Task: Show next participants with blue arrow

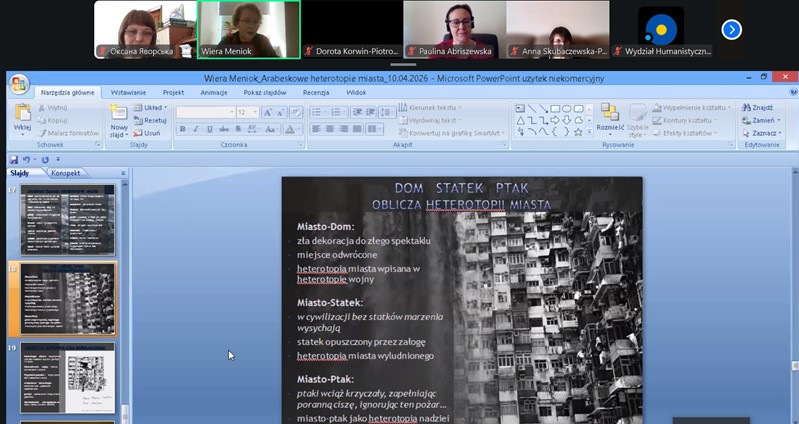Action: pyautogui.click(x=731, y=29)
